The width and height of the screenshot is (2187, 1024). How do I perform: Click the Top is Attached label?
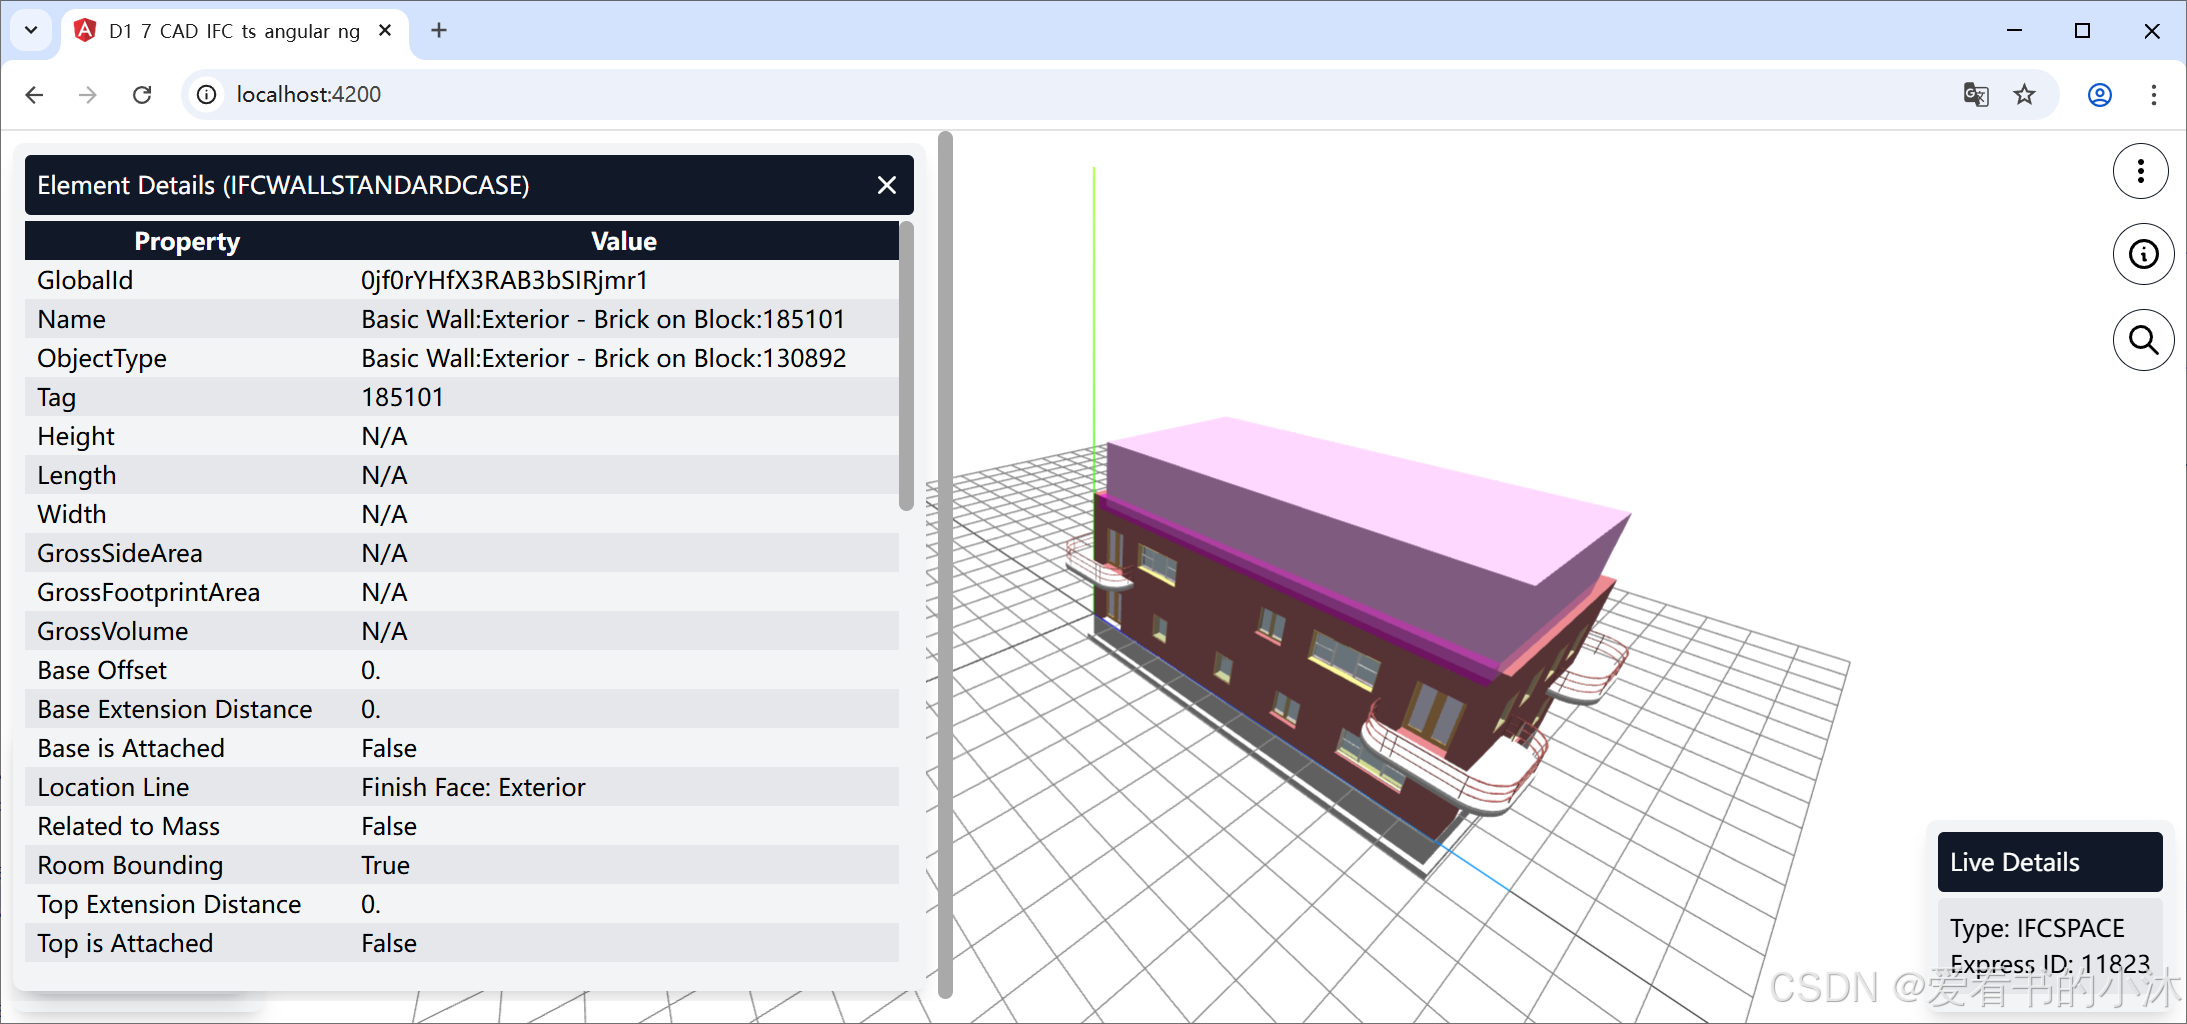point(125,943)
